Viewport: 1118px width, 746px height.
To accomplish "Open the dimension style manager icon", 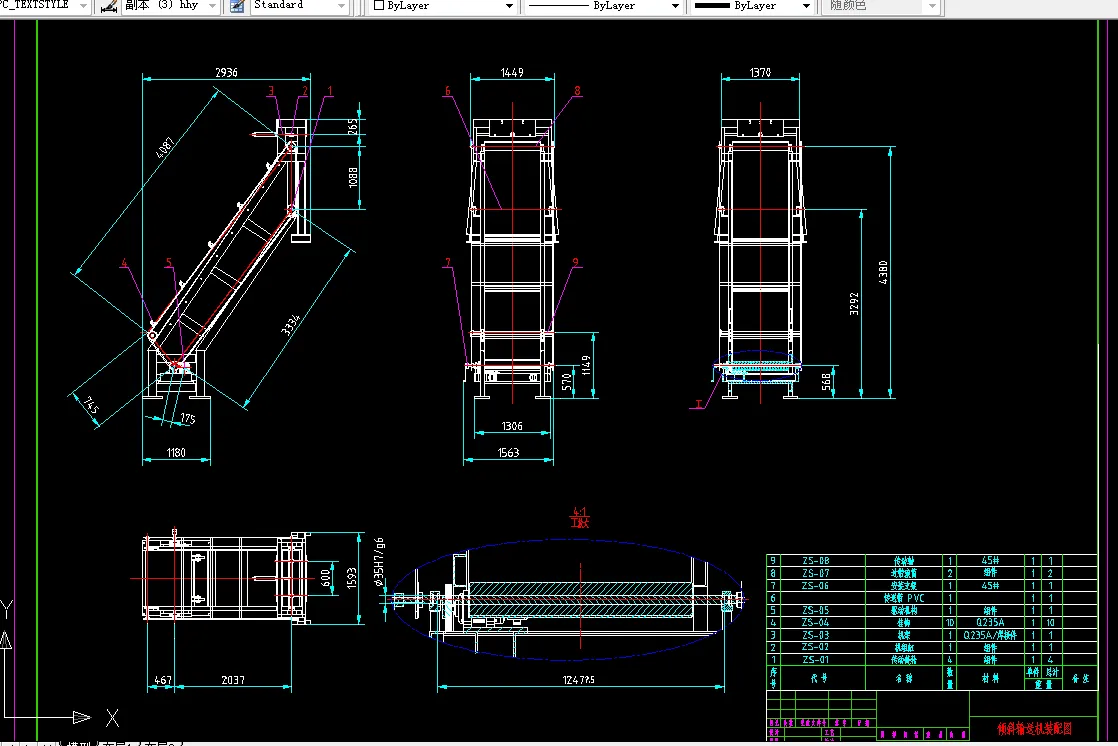I will coord(109,6).
